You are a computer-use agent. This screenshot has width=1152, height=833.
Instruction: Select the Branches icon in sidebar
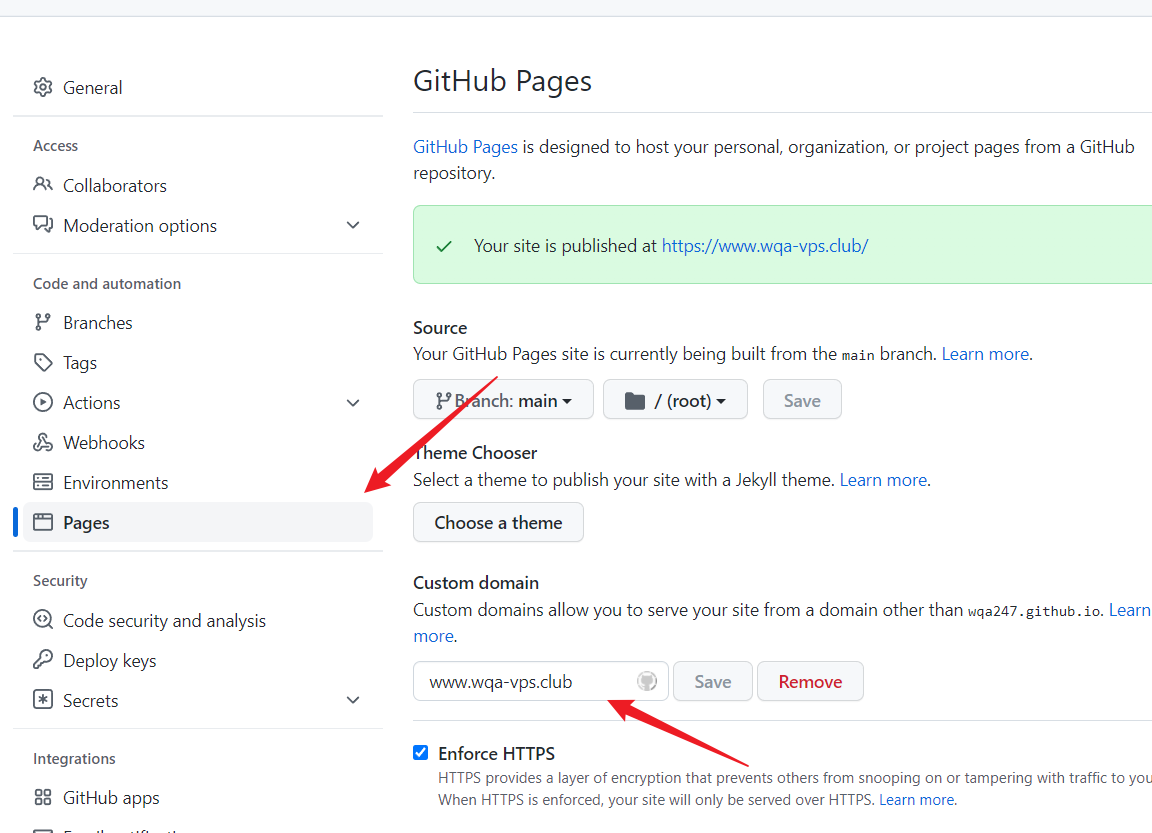pos(43,322)
